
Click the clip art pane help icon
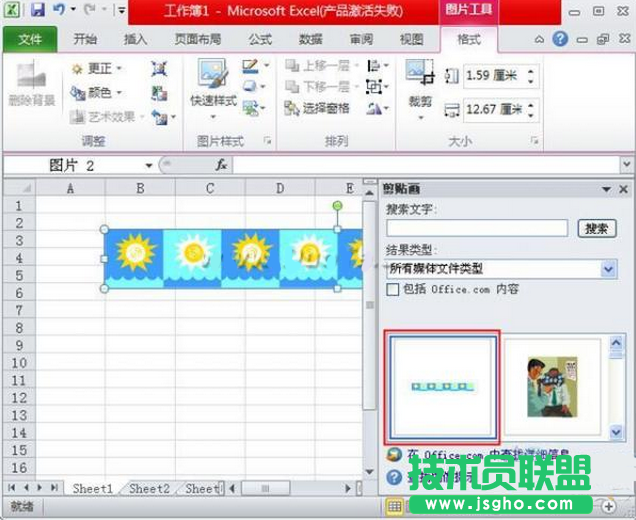[394, 478]
